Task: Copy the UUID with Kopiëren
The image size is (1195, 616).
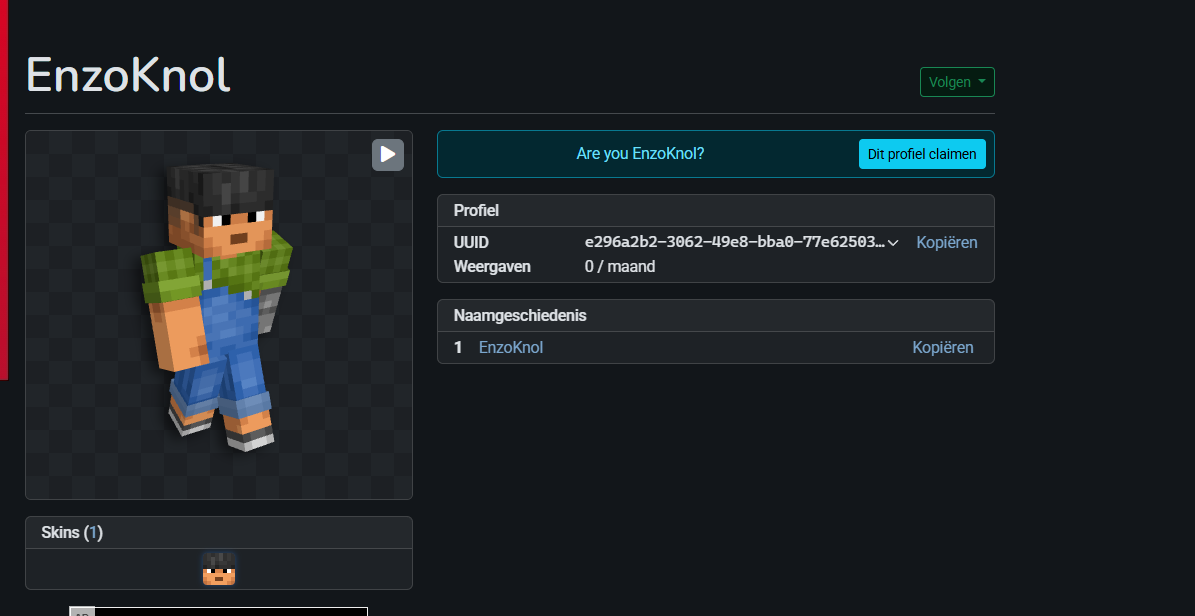Action: pos(946,243)
